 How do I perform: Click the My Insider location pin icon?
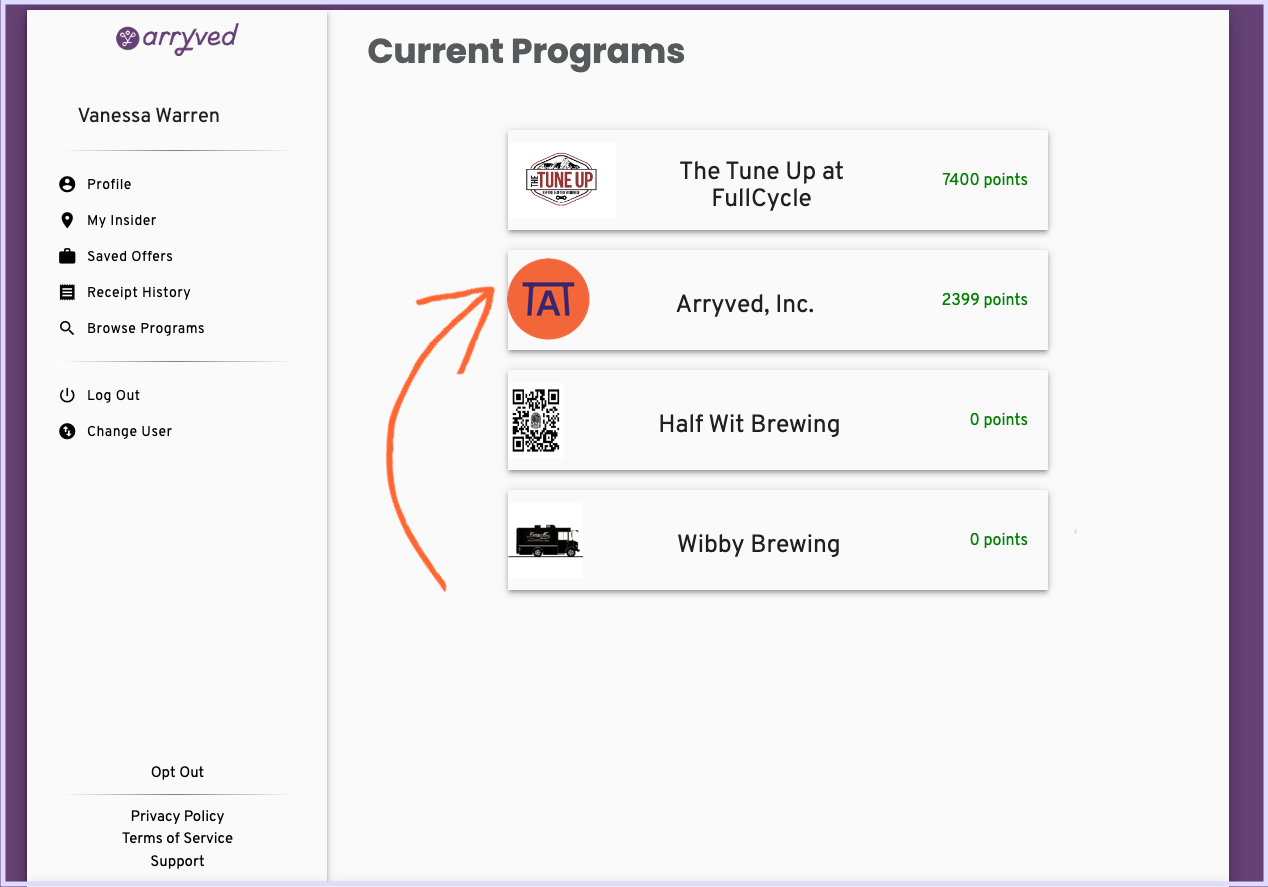(x=67, y=220)
